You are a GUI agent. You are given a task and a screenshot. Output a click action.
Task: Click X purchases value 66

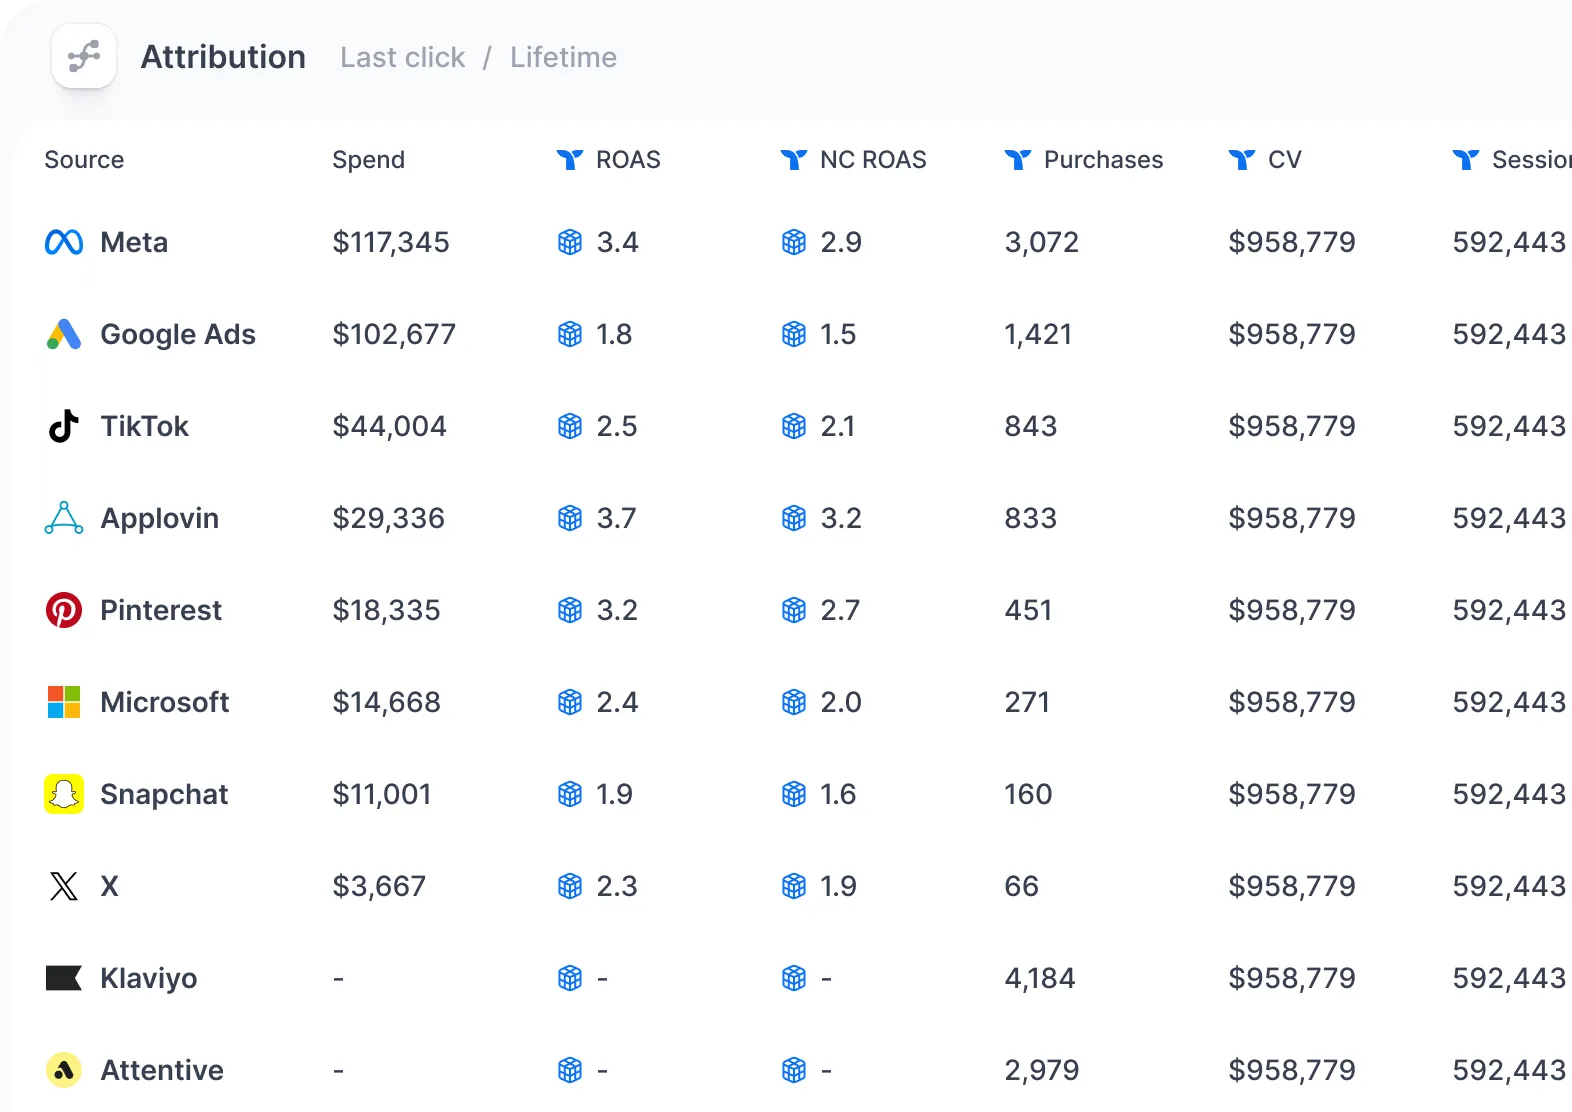[x=1021, y=886]
